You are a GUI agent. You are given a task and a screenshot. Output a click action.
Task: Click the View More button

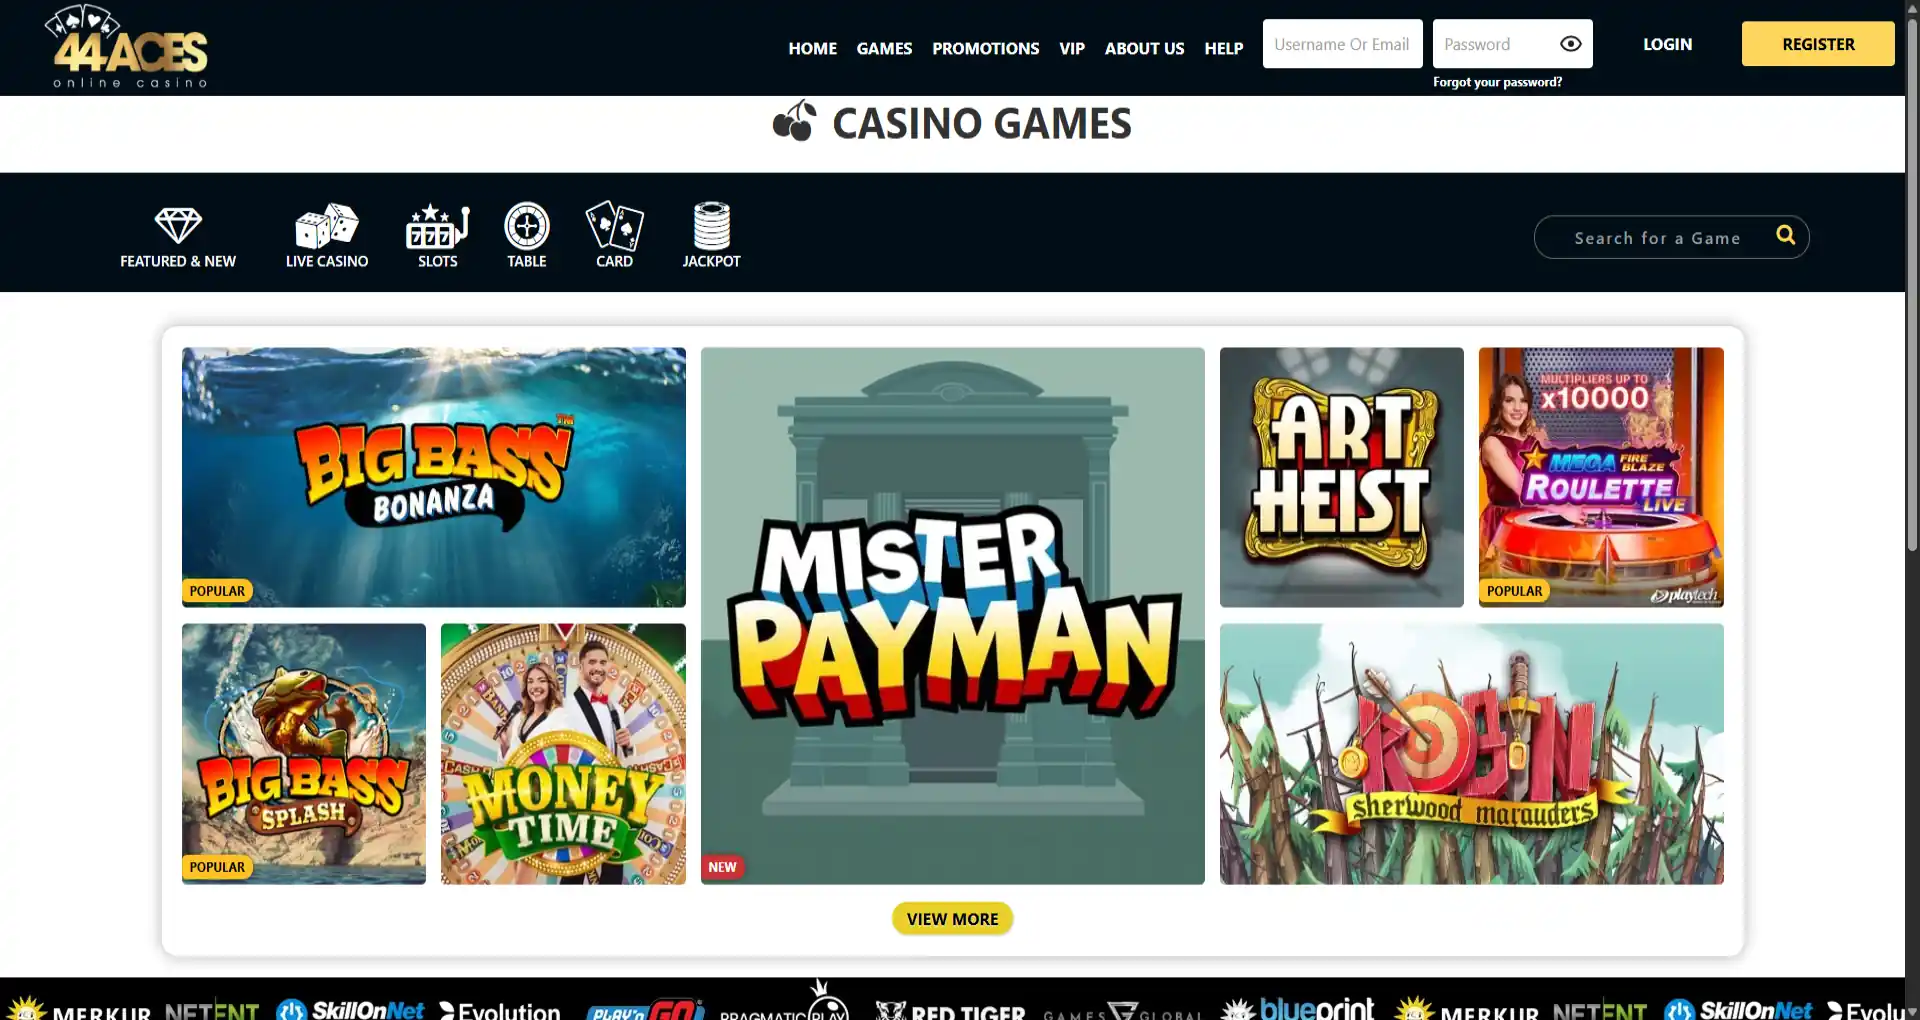tap(952, 919)
